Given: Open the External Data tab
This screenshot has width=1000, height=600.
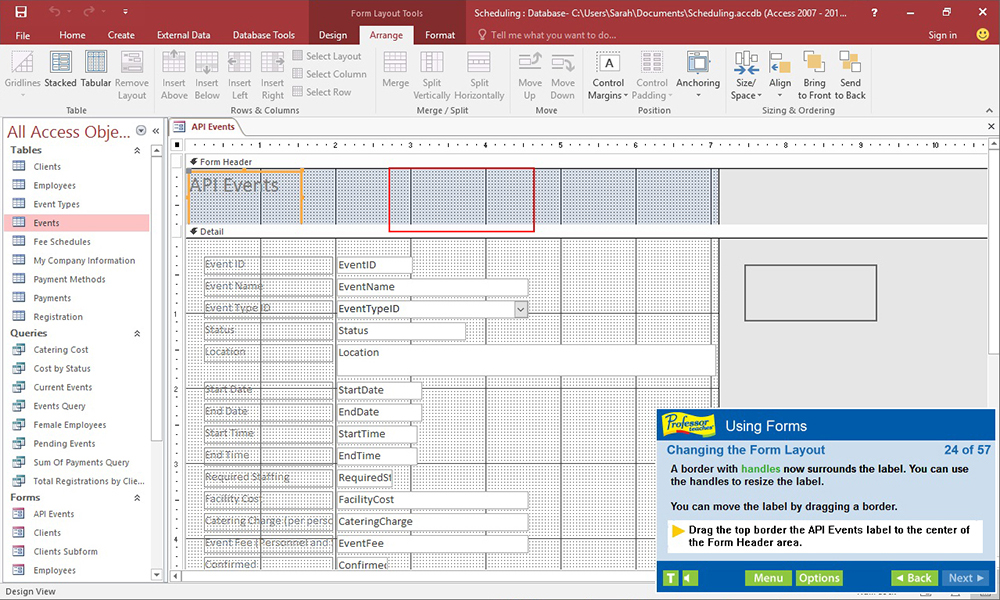Looking at the screenshot, I should point(184,35).
